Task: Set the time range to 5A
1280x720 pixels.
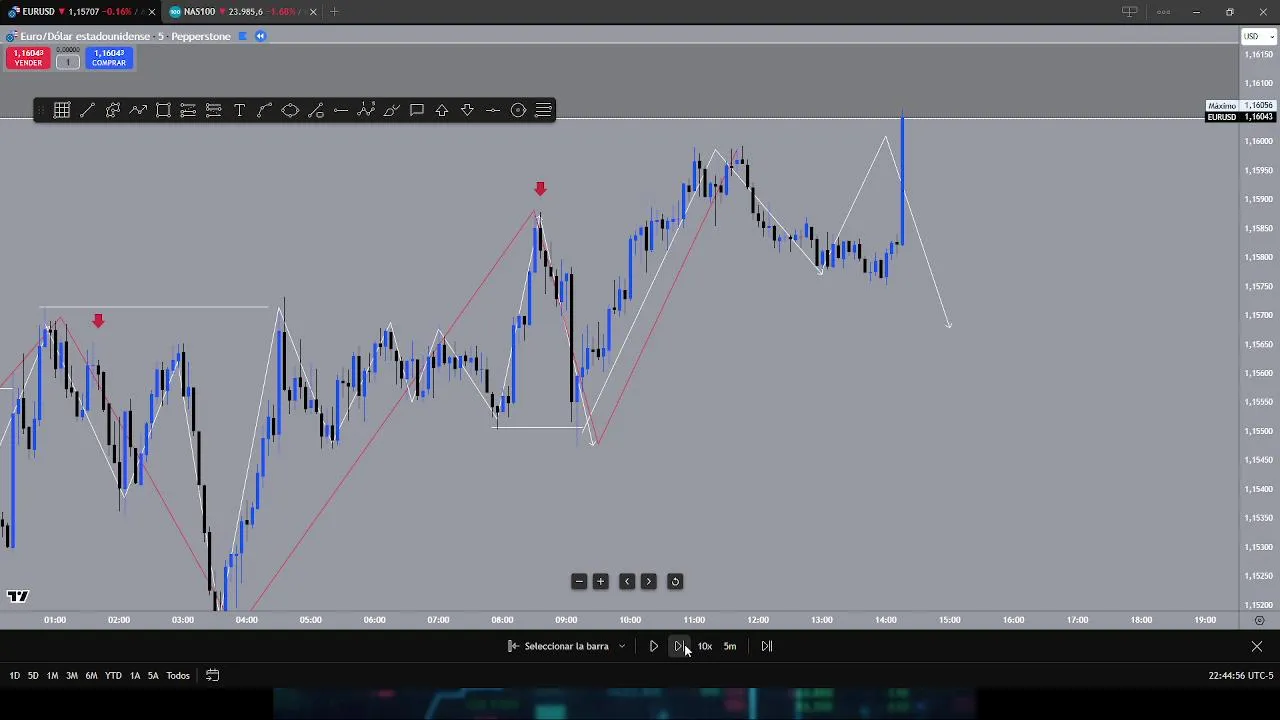Action: point(153,676)
